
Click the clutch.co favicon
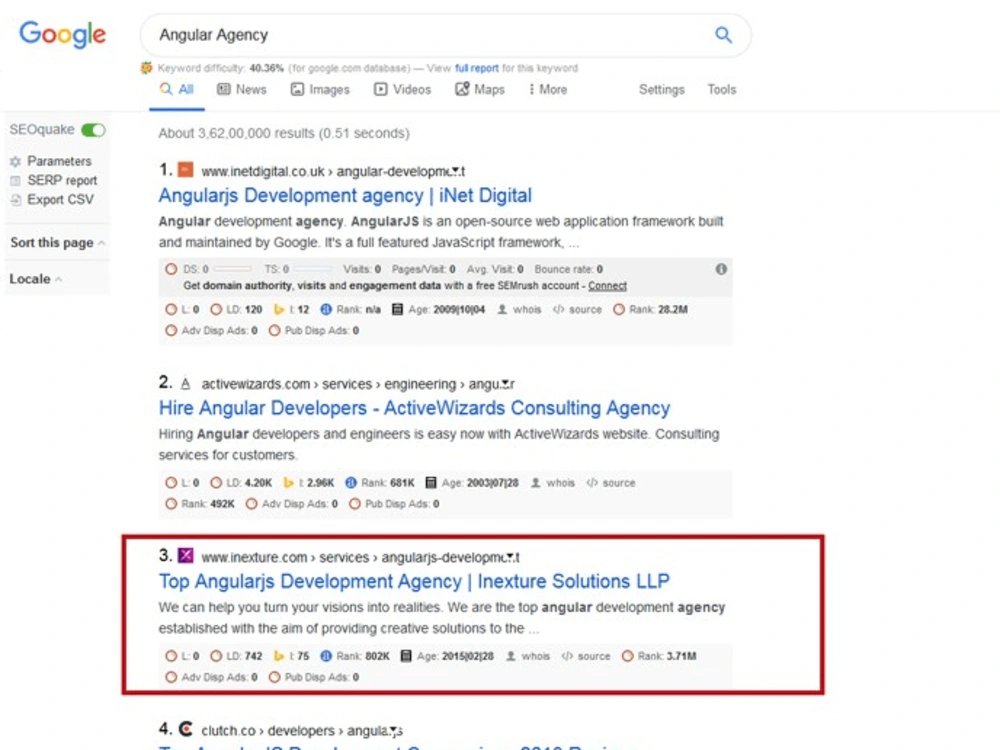point(185,728)
